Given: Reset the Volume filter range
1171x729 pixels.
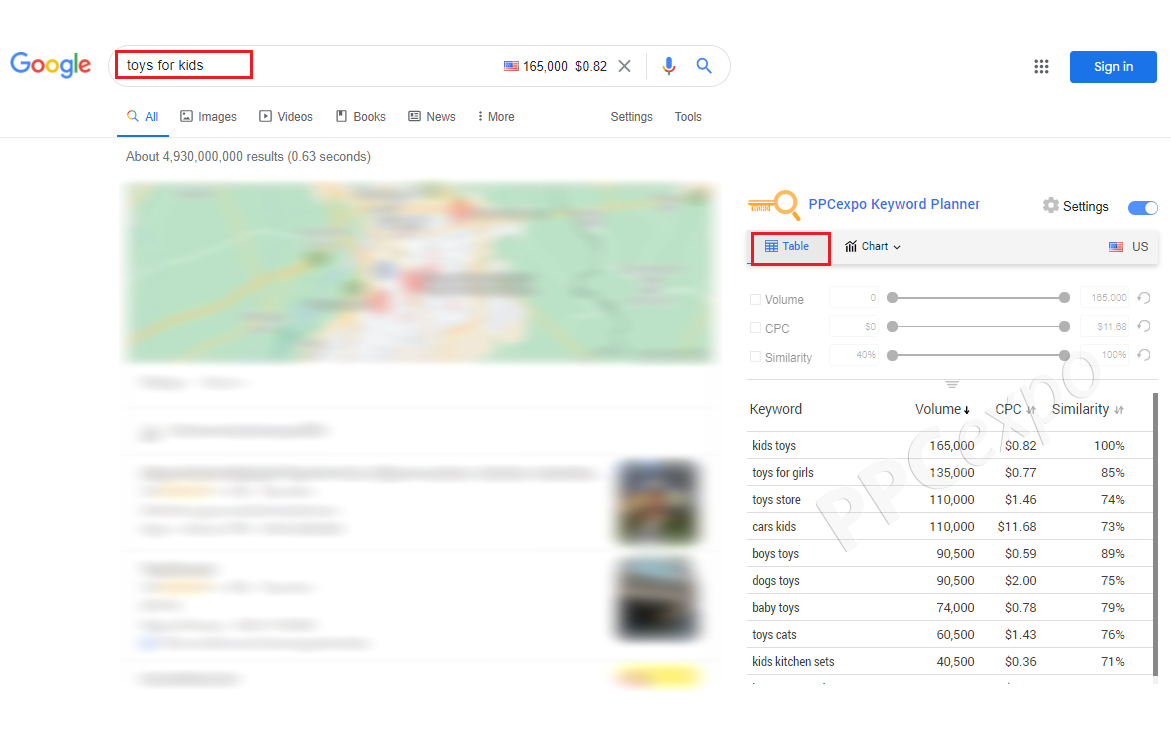Looking at the screenshot, I should coord(1143,297).
